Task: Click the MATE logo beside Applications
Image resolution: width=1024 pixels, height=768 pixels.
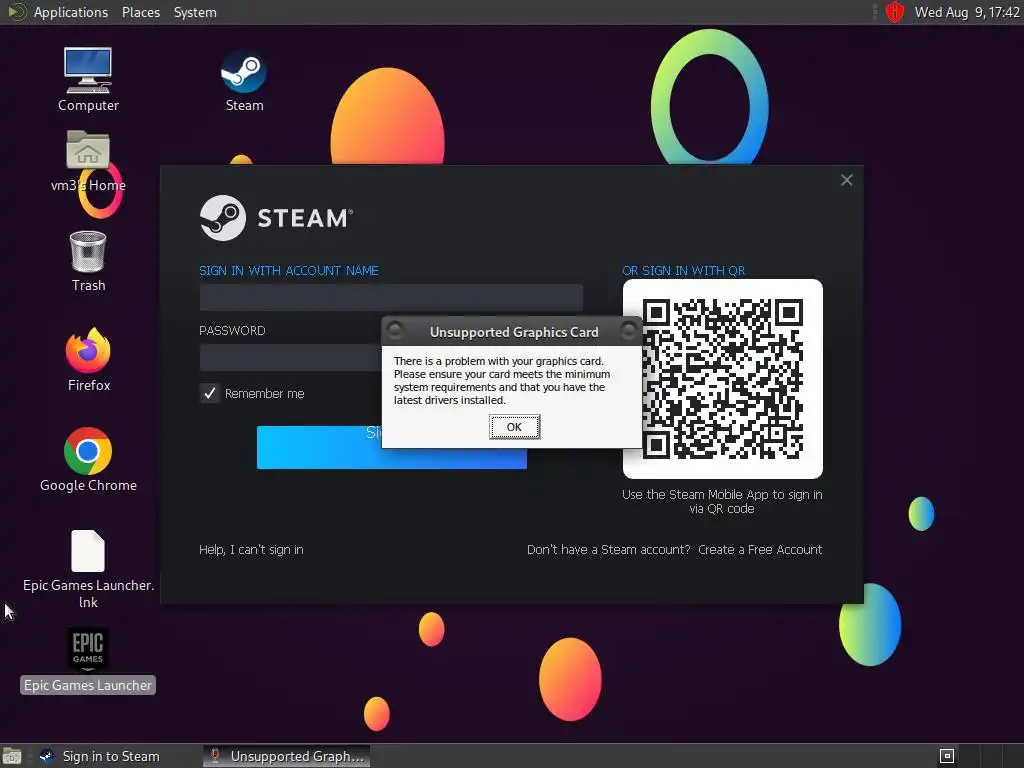Action: click(16, 12)
